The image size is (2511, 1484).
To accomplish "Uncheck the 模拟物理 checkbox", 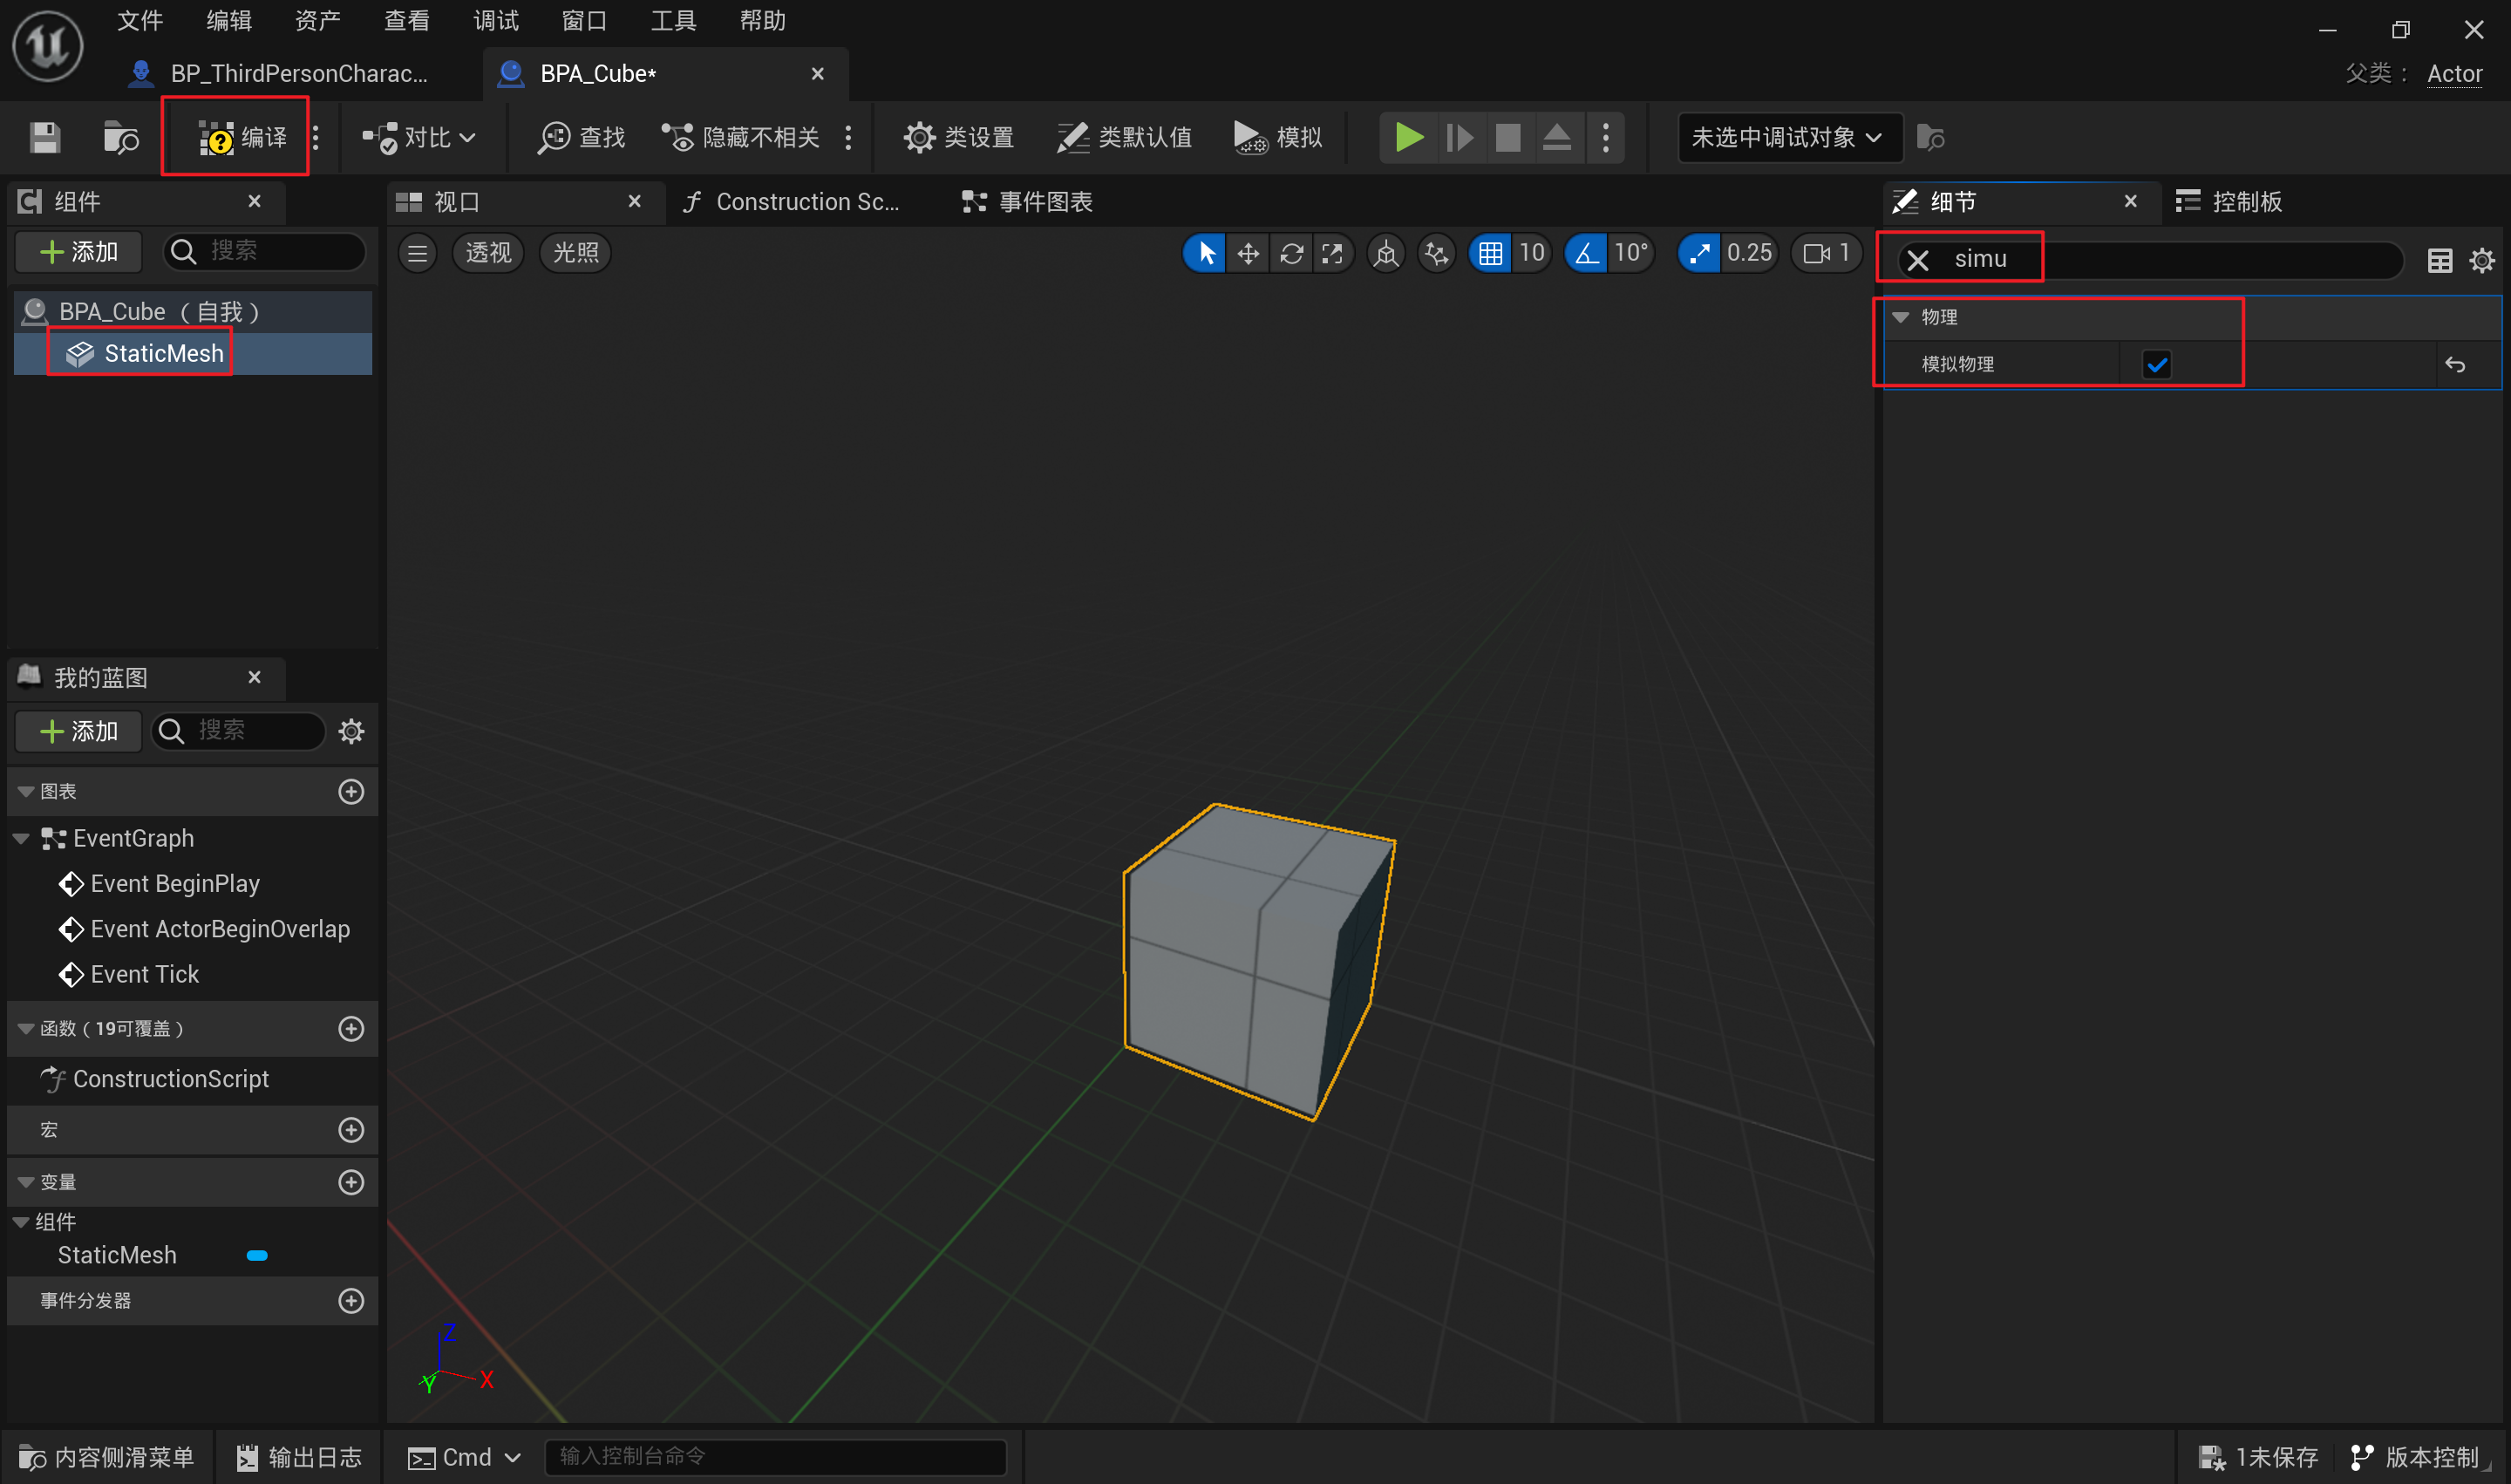I will (2156, 365).
